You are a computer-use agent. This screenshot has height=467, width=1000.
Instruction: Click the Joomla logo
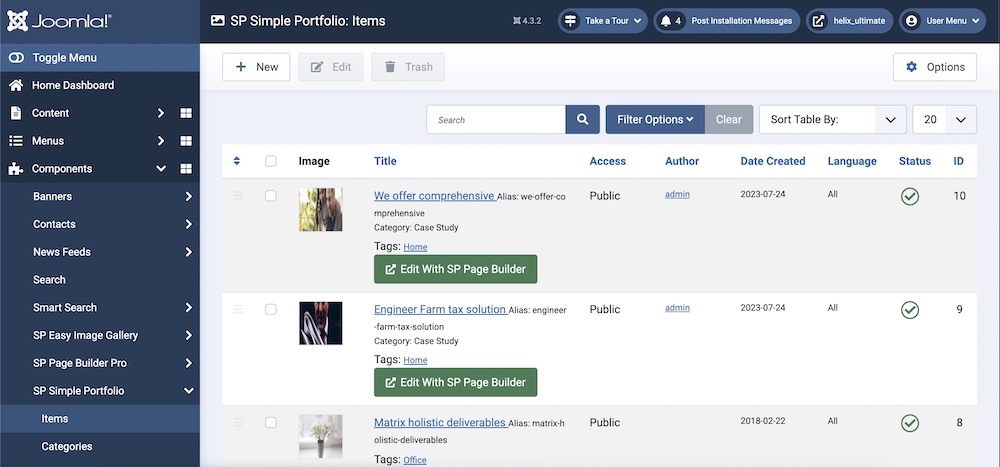point(58,21)
